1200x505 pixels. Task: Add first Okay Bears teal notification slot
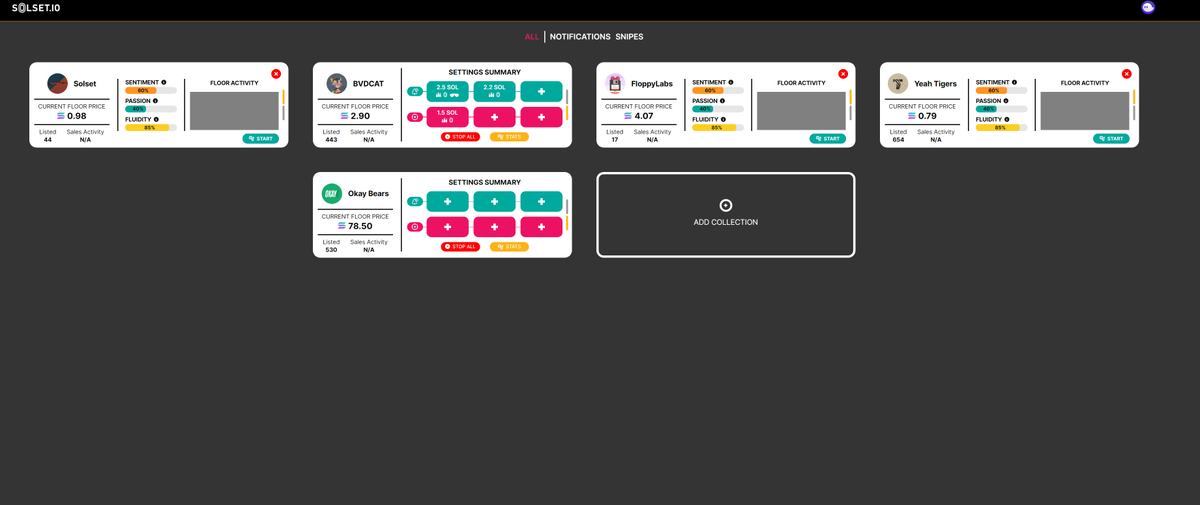(447, 201)
